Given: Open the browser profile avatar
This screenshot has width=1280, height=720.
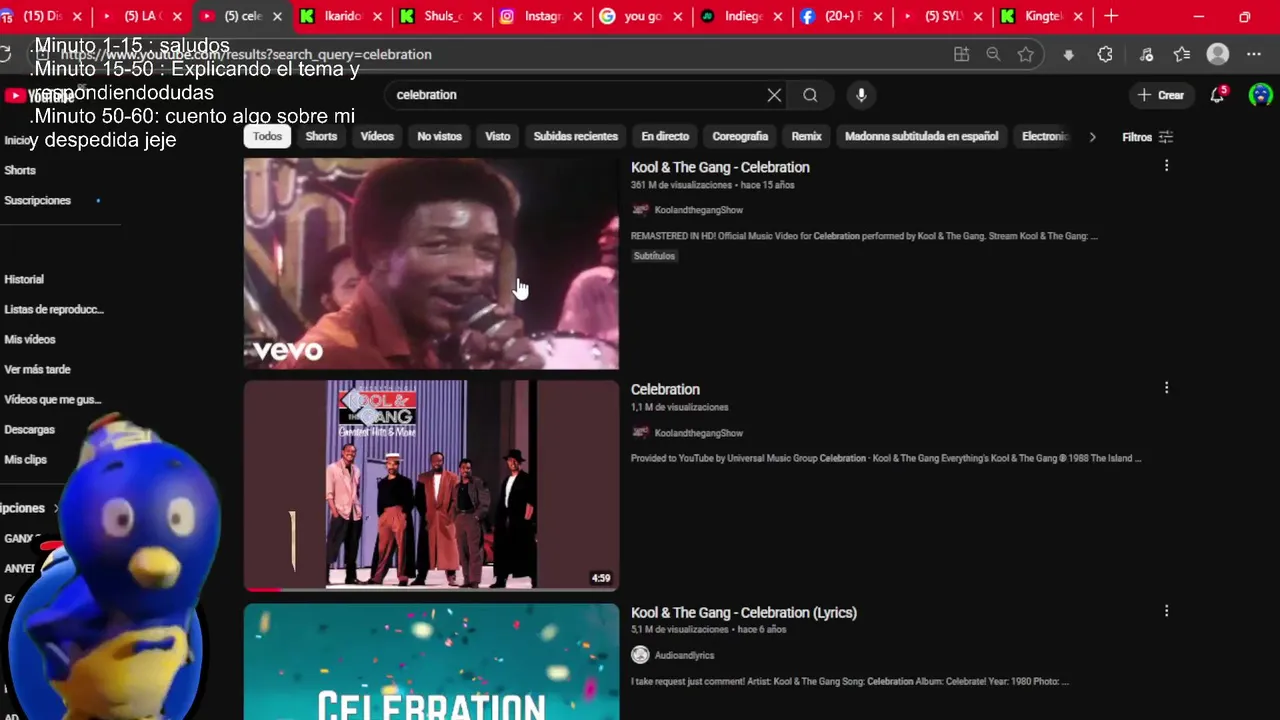Looking at the screenshot, I should [1218, 54].
